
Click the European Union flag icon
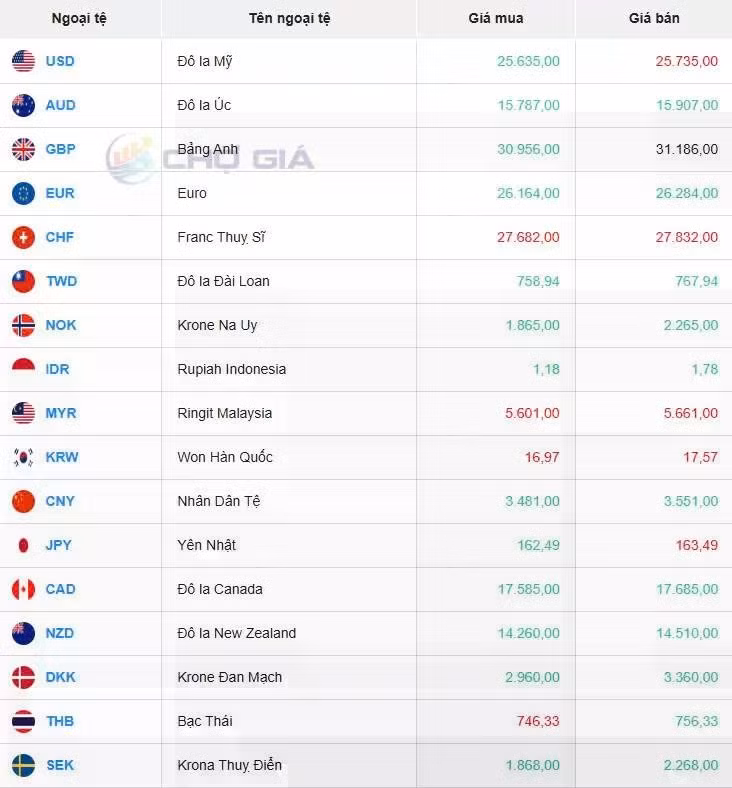coord(23,193)
